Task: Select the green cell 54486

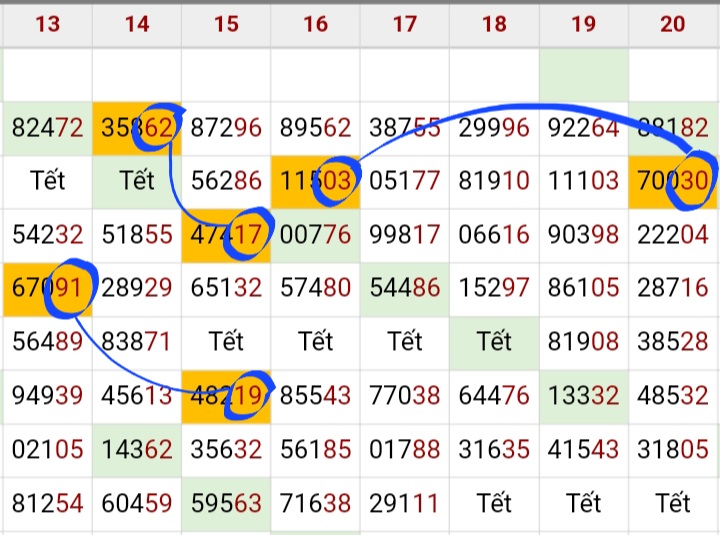Action: coord(404,289)
